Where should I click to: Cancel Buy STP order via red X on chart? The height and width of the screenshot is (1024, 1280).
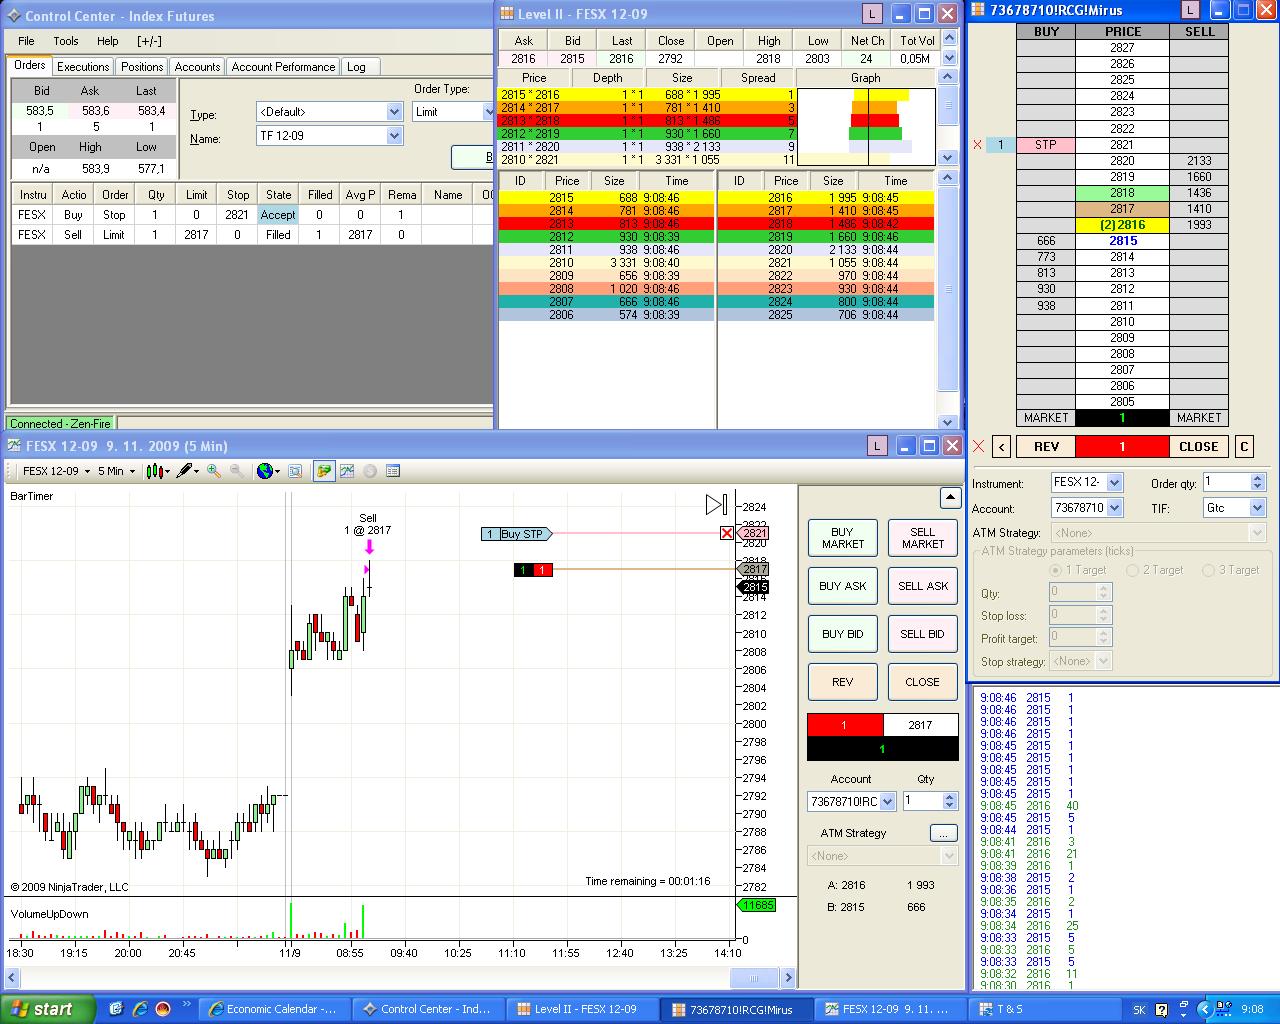727,533
